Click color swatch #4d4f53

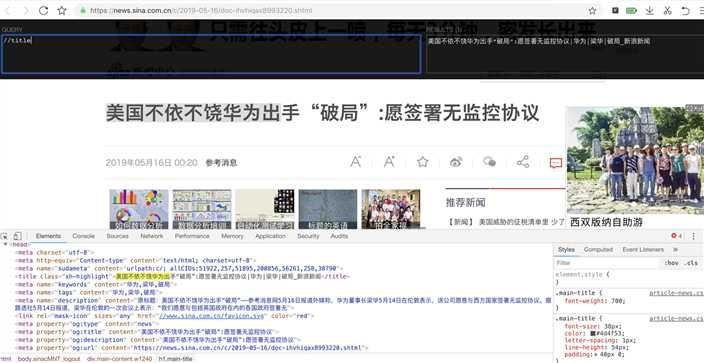click(593, 334)
